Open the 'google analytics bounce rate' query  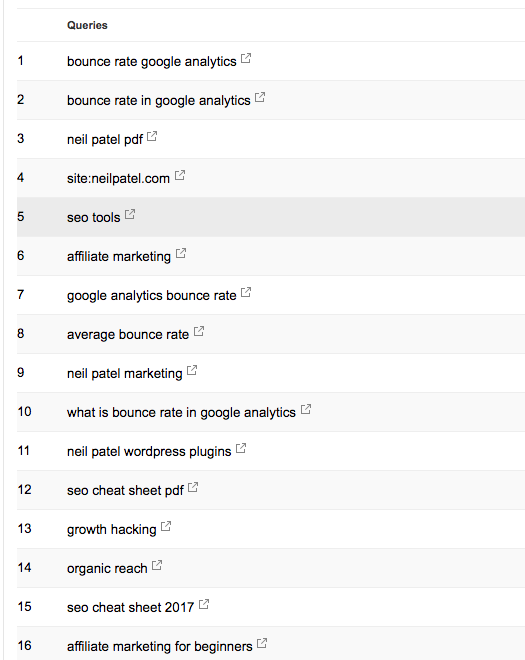point(152,295)
